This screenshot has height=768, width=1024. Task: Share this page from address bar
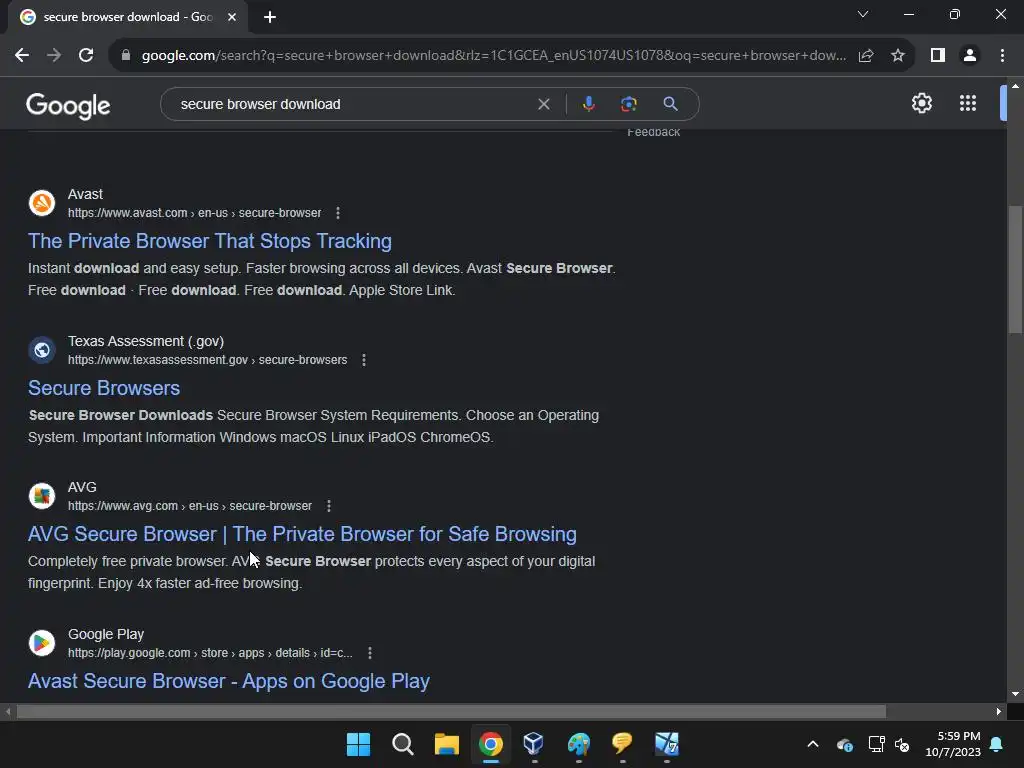pyautogui.click(x=866, y=56)
